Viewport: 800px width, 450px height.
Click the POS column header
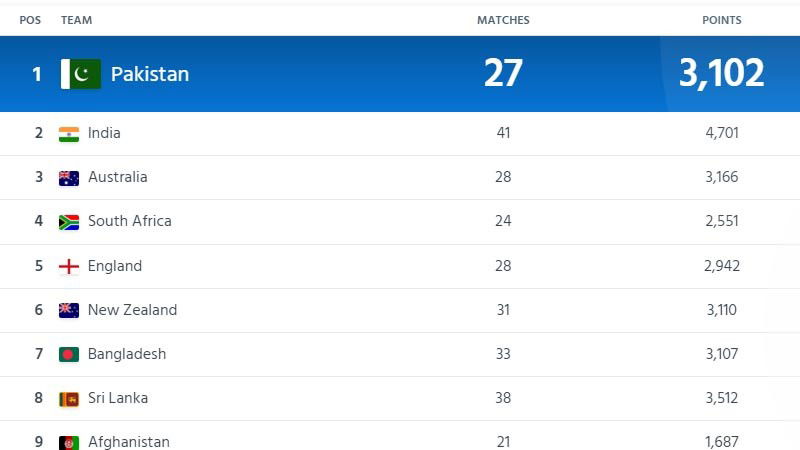point(30,20)
